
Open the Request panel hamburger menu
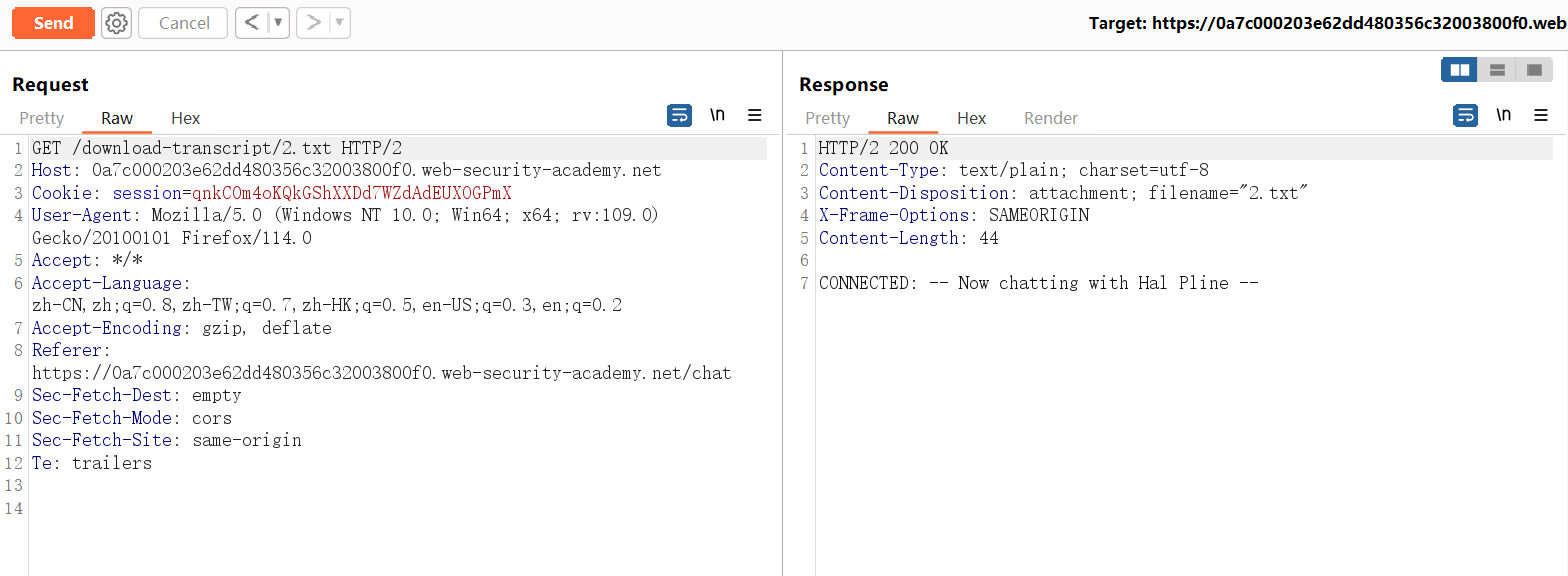[x=755, y=116]
